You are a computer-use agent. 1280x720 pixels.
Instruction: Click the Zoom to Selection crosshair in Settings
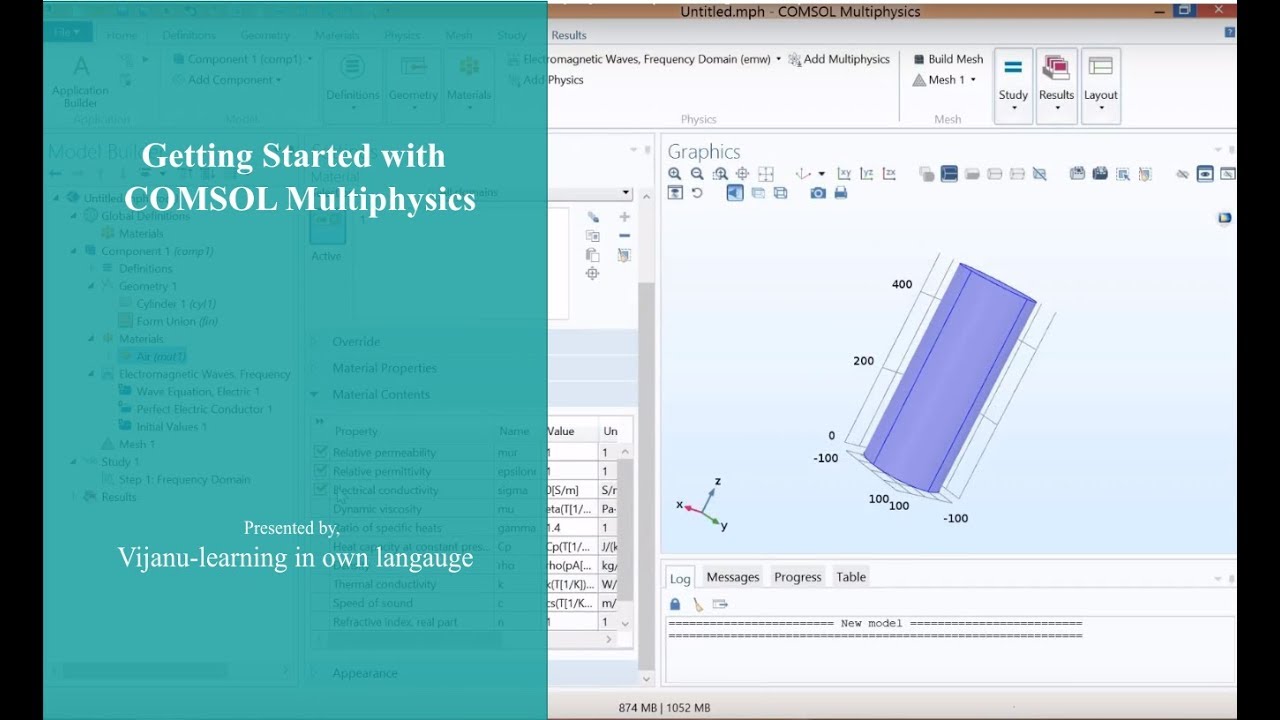[x=592, y=273]
